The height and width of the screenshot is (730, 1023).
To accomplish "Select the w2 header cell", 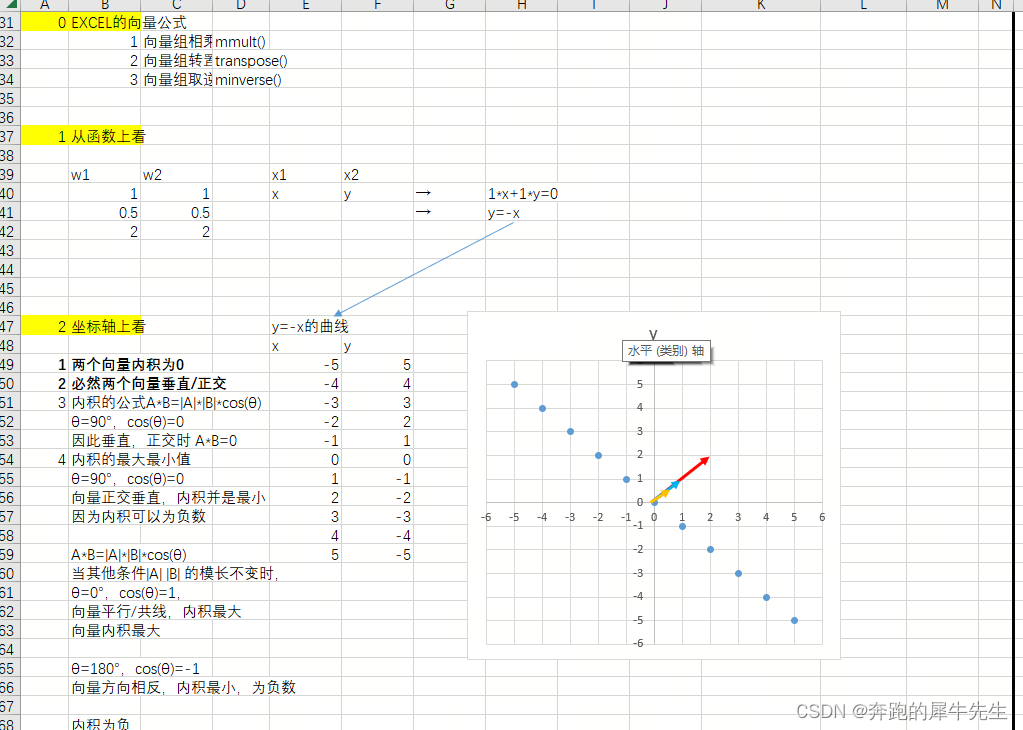I will click(x=176, y=174).
